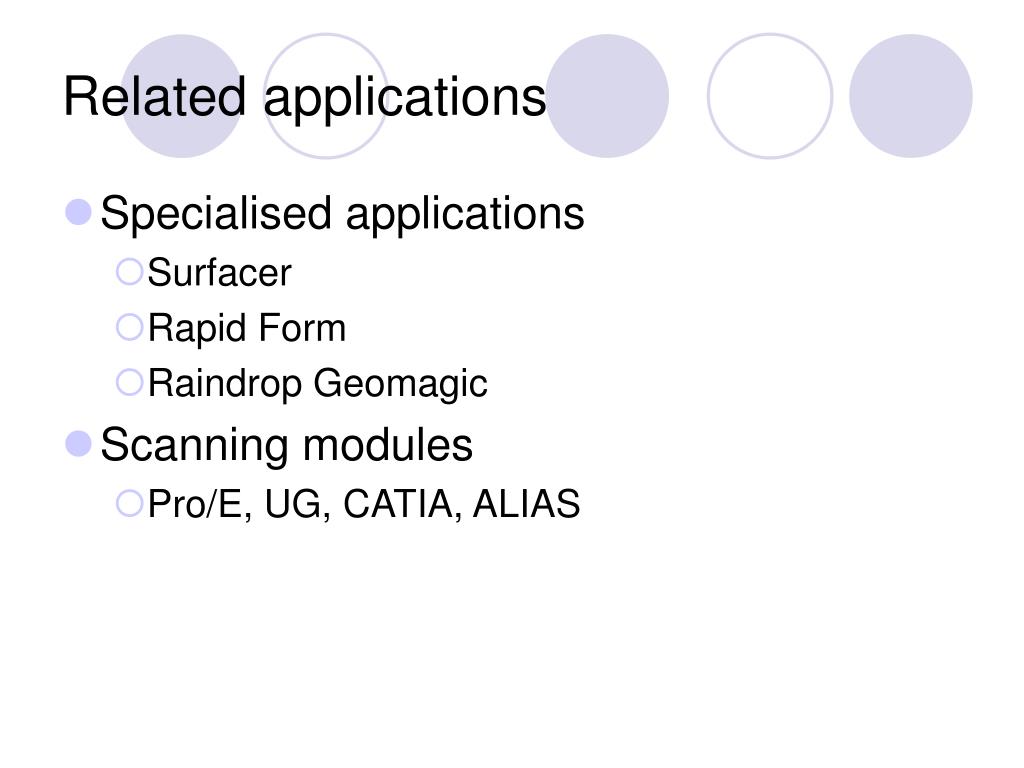The width and height of the screenshot is (1024, 768).
Task: Select the 'Rapid Form' list item
Action: coord(247,328)
